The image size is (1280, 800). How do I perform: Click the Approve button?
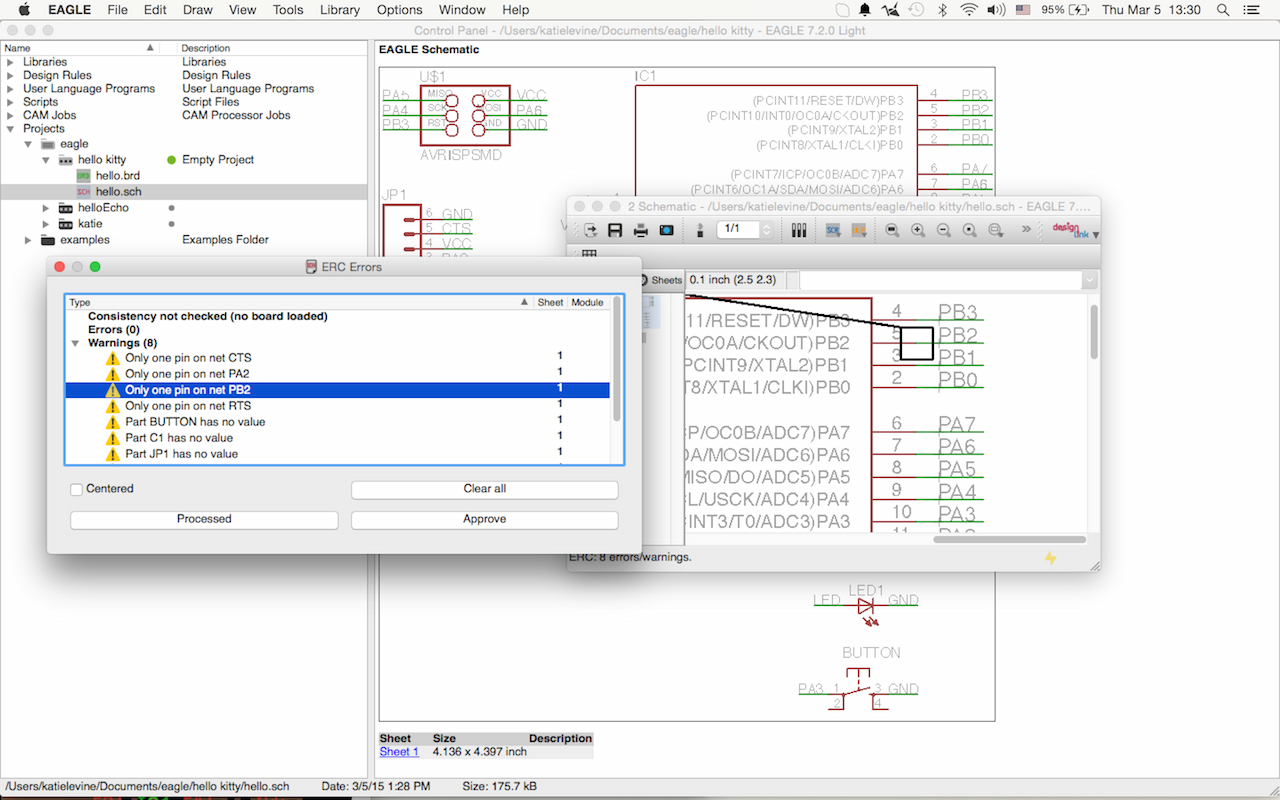485,519
